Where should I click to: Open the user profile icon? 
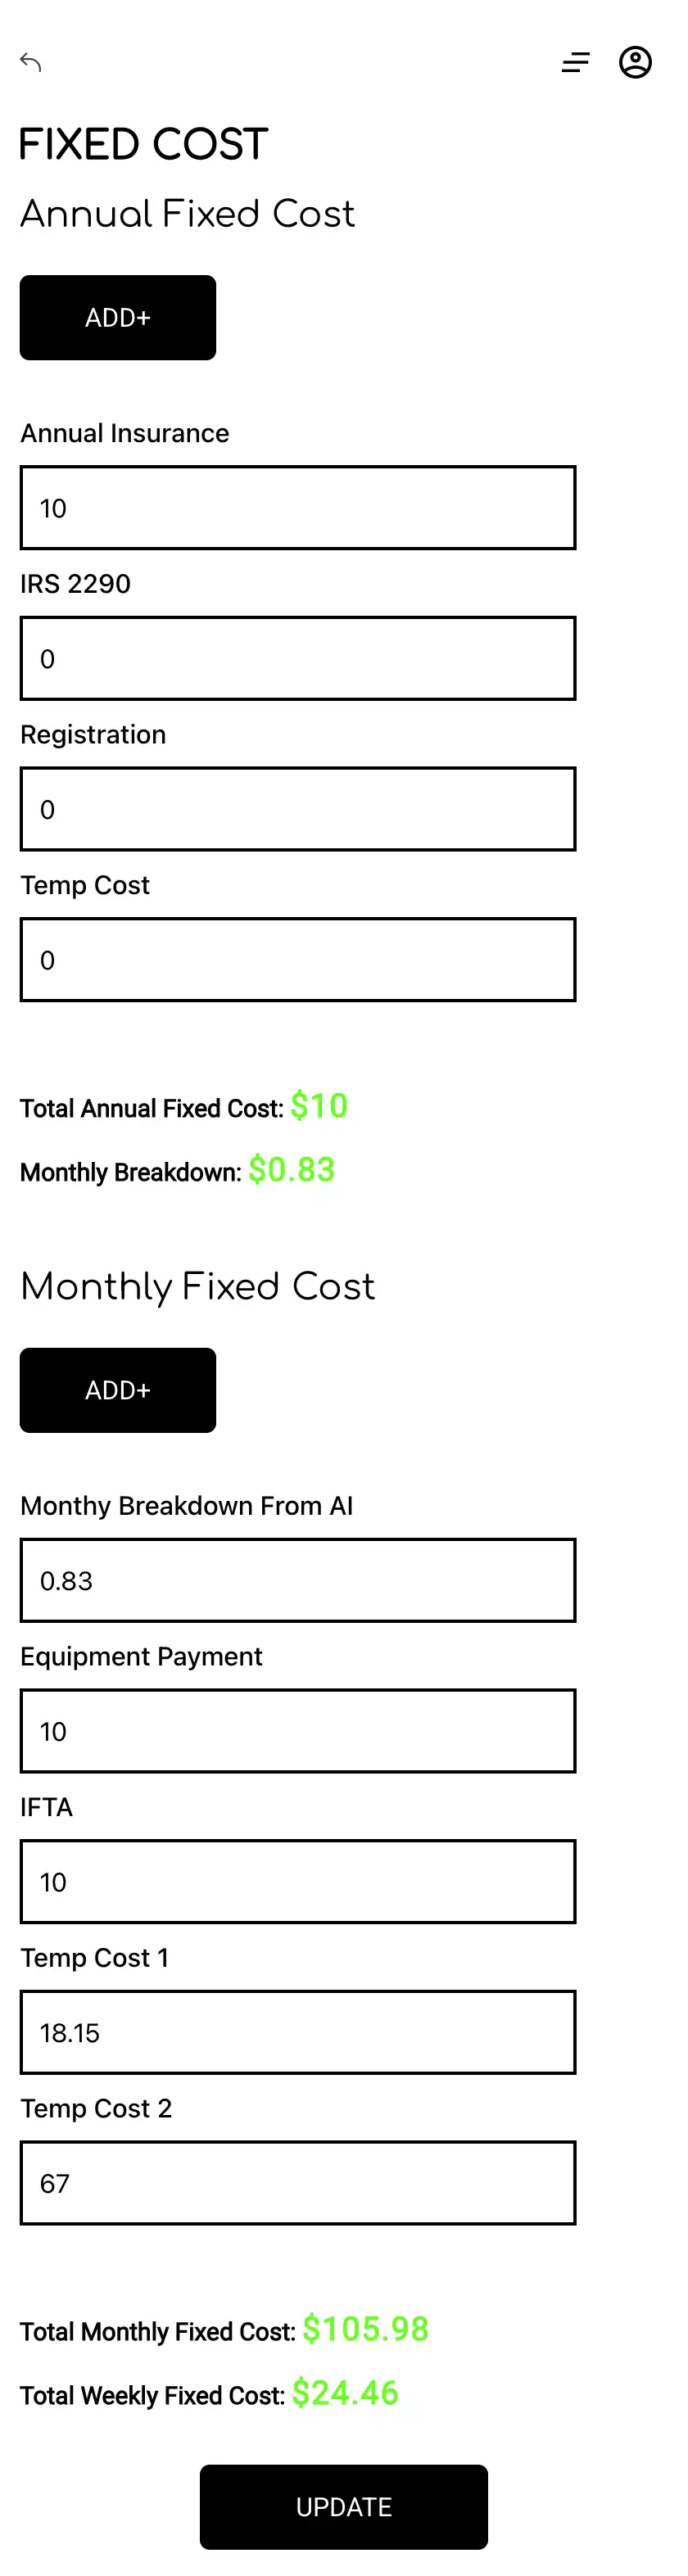coord(635,63)
